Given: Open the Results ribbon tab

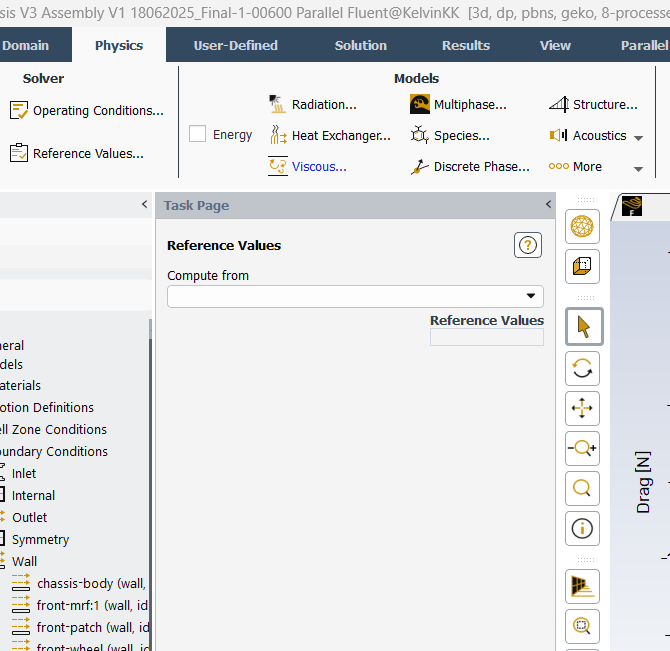Looking at the screenshot, I should click(x=466, y=45).
